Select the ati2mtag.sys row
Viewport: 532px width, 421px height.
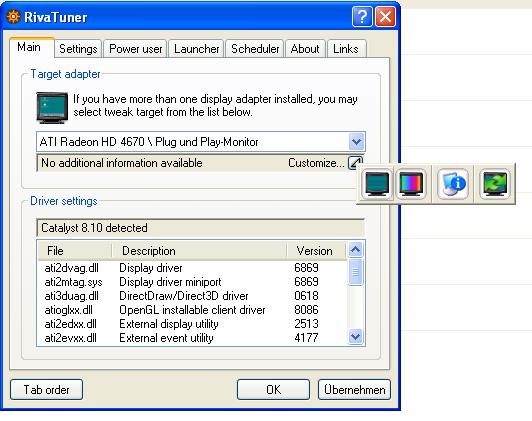click(192, 282)
